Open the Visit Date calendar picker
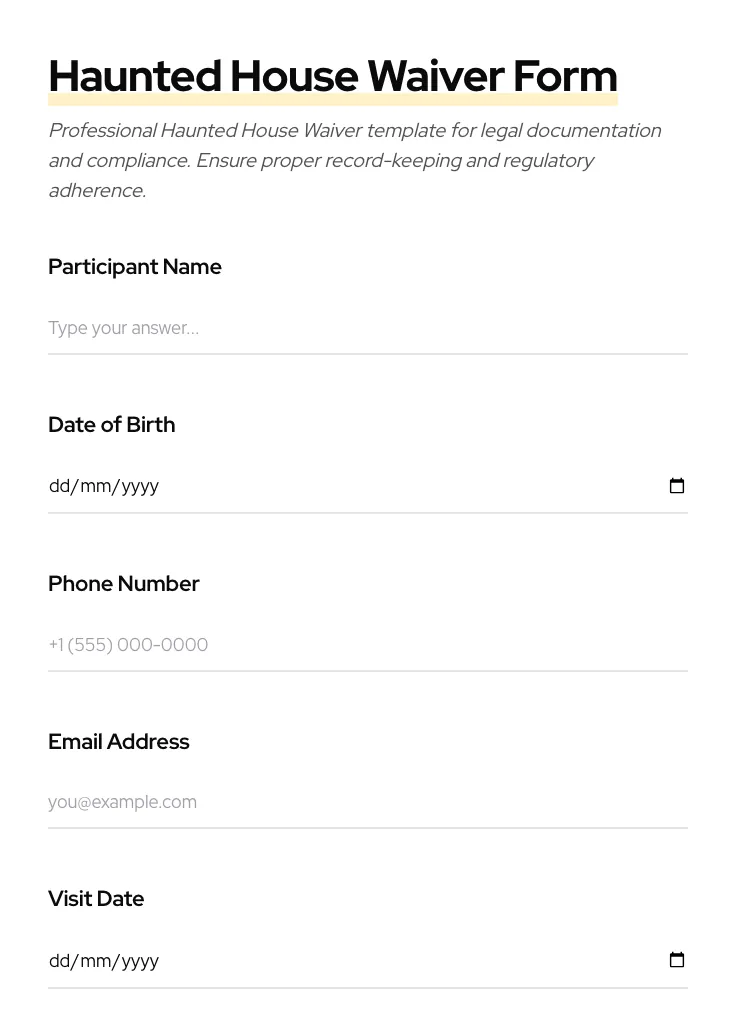Image resolution: width=736 pixels, height=1024 pixels. coord(677,960)
